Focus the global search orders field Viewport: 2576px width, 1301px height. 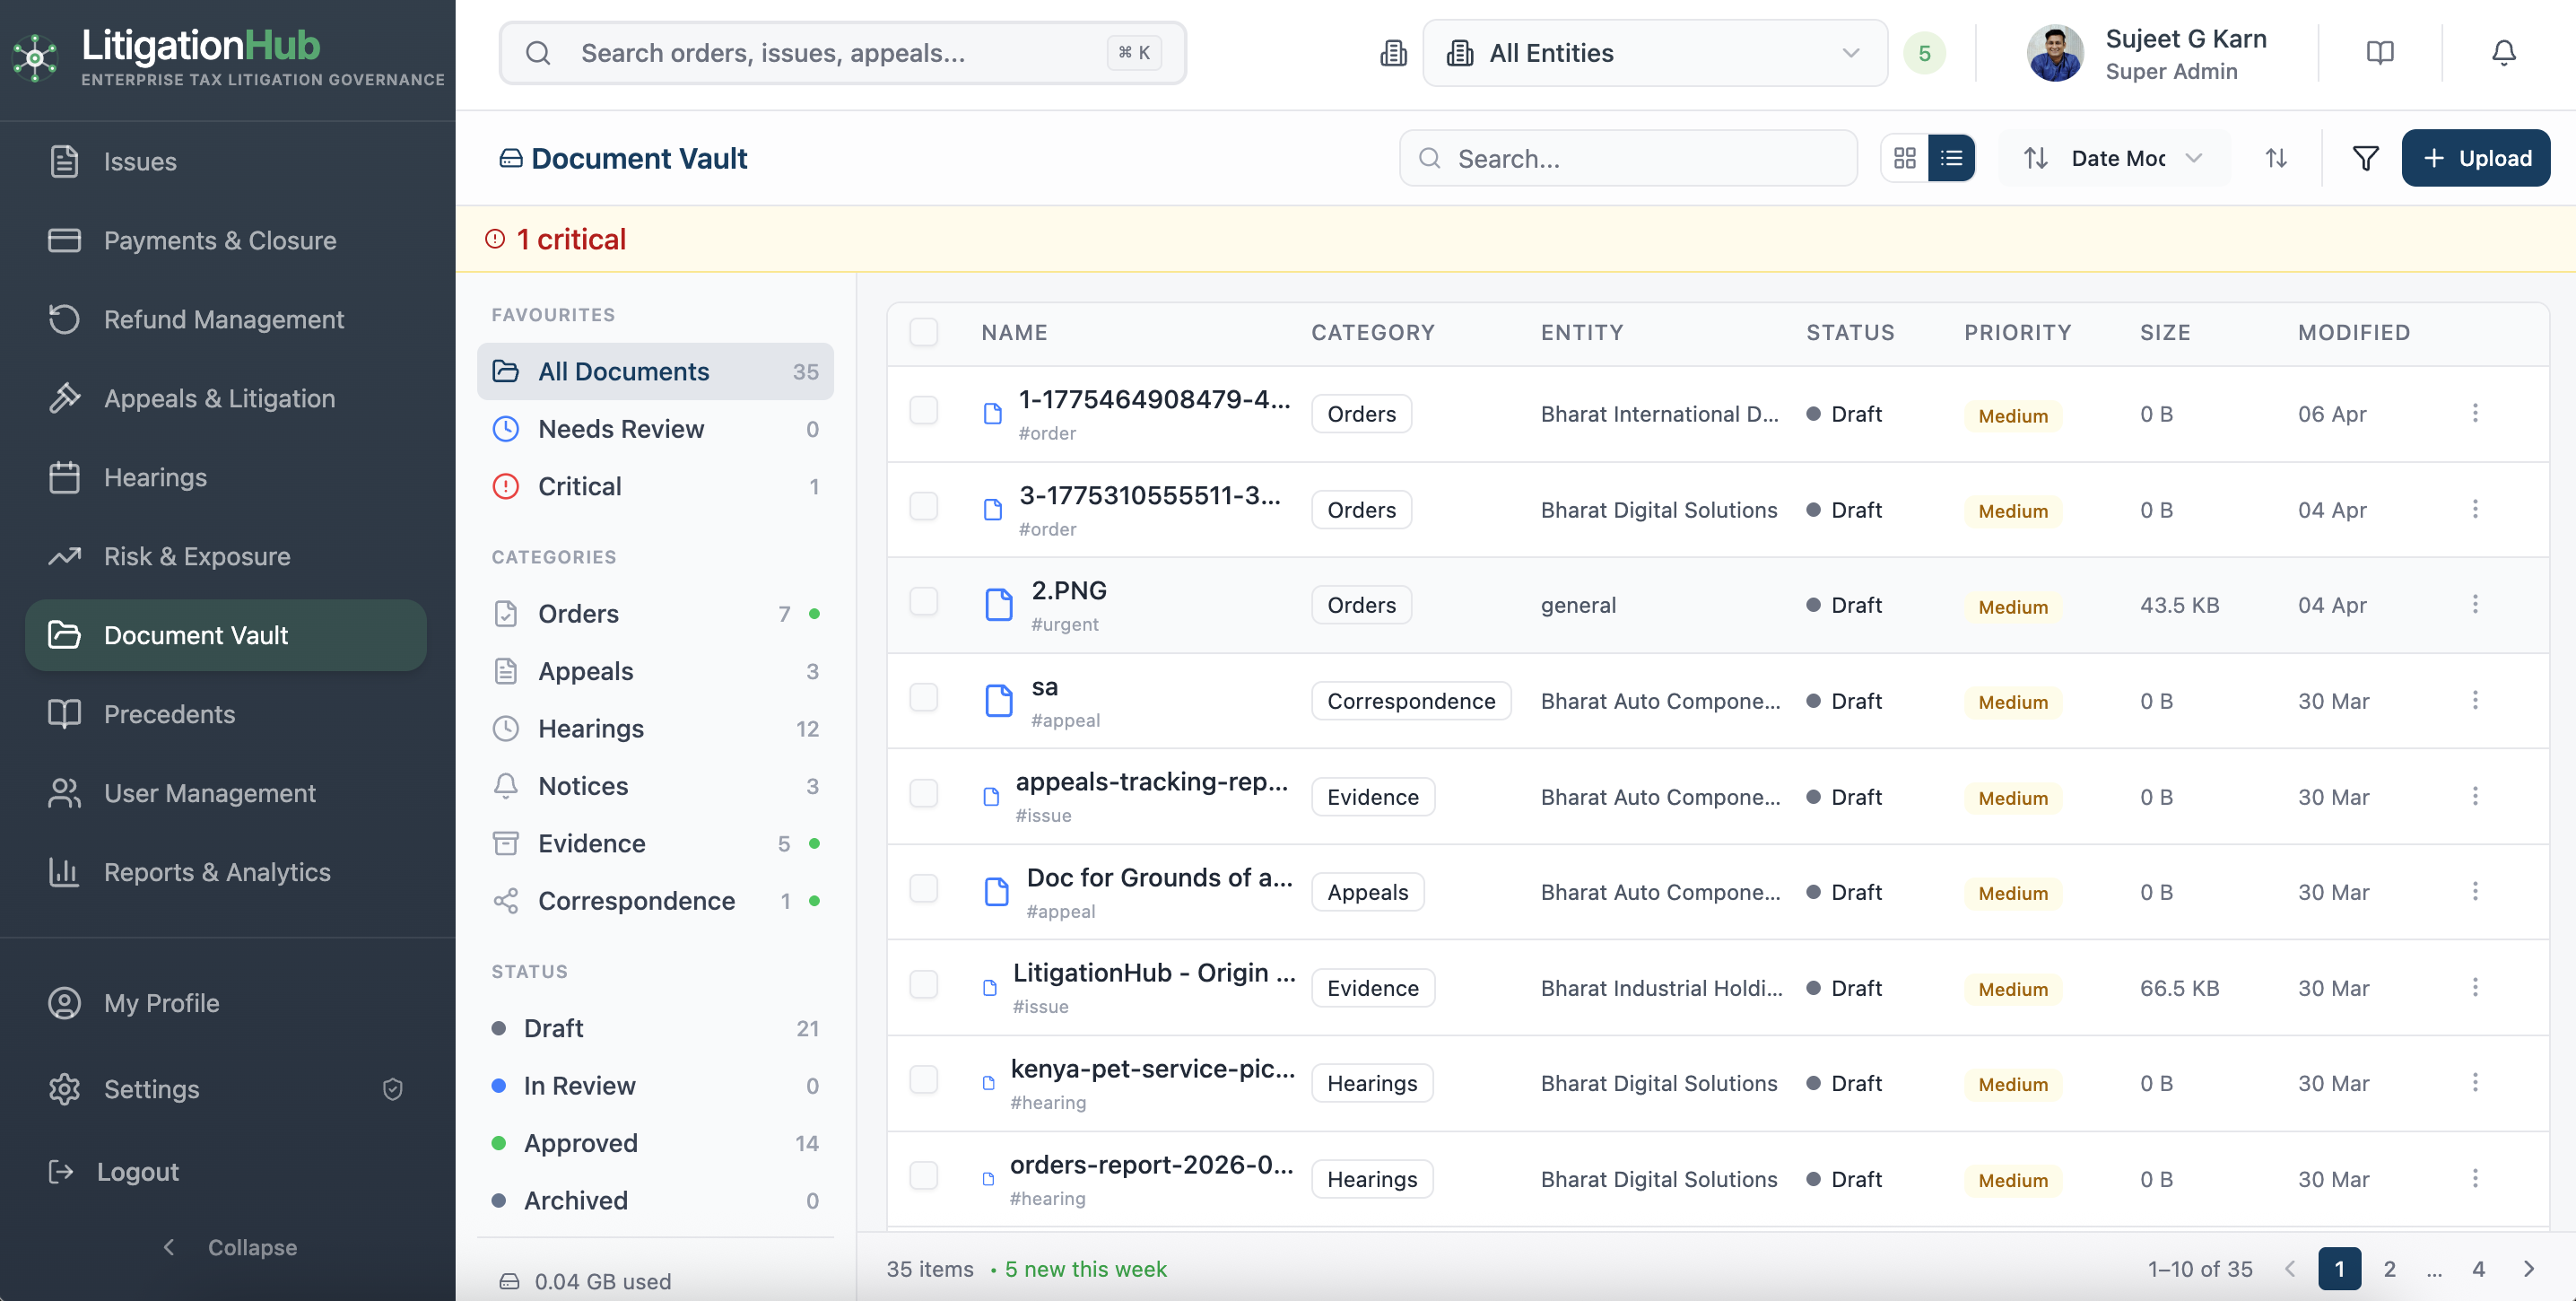843,53
